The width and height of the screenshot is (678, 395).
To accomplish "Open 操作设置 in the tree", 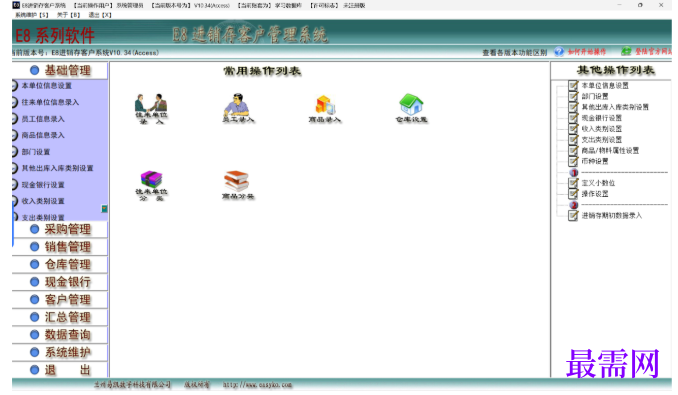I will click(595, 194).
